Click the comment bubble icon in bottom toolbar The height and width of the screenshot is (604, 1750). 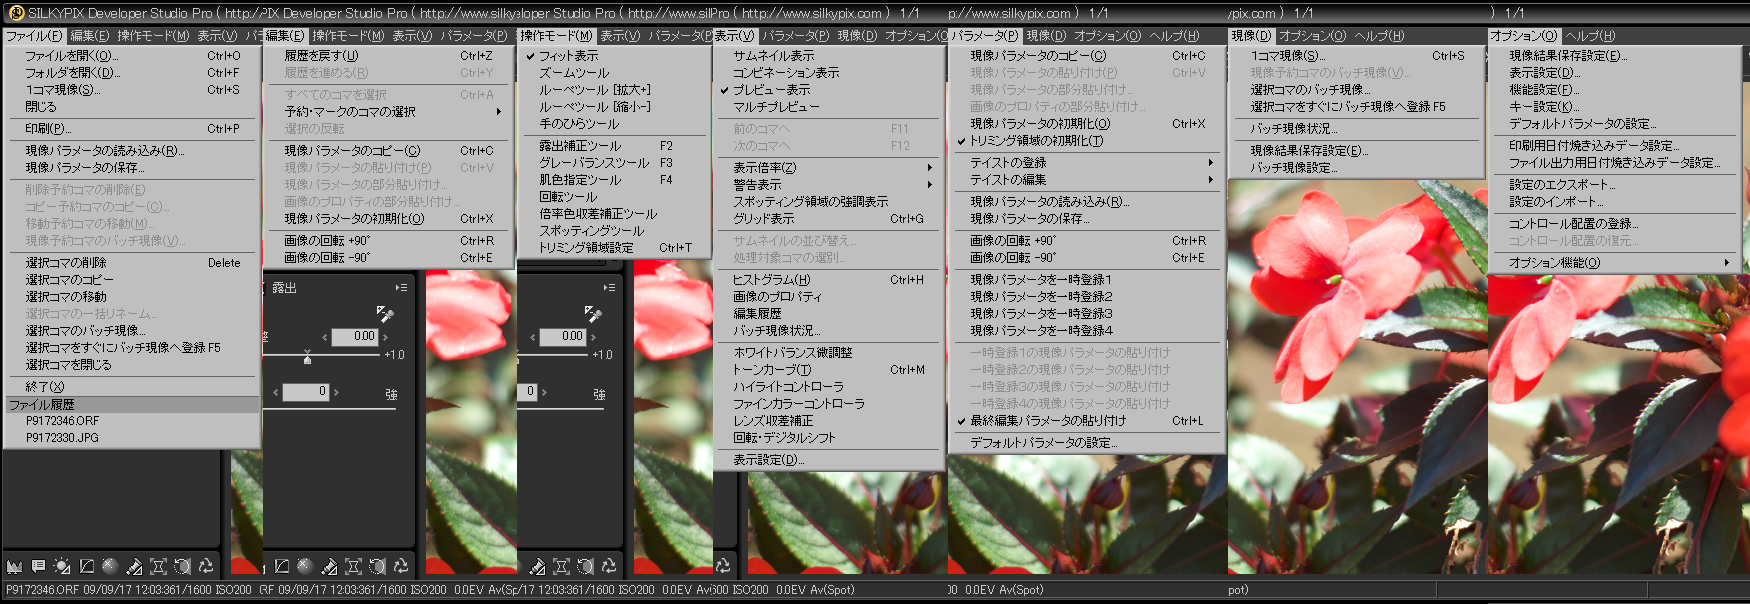coord(38,566)
